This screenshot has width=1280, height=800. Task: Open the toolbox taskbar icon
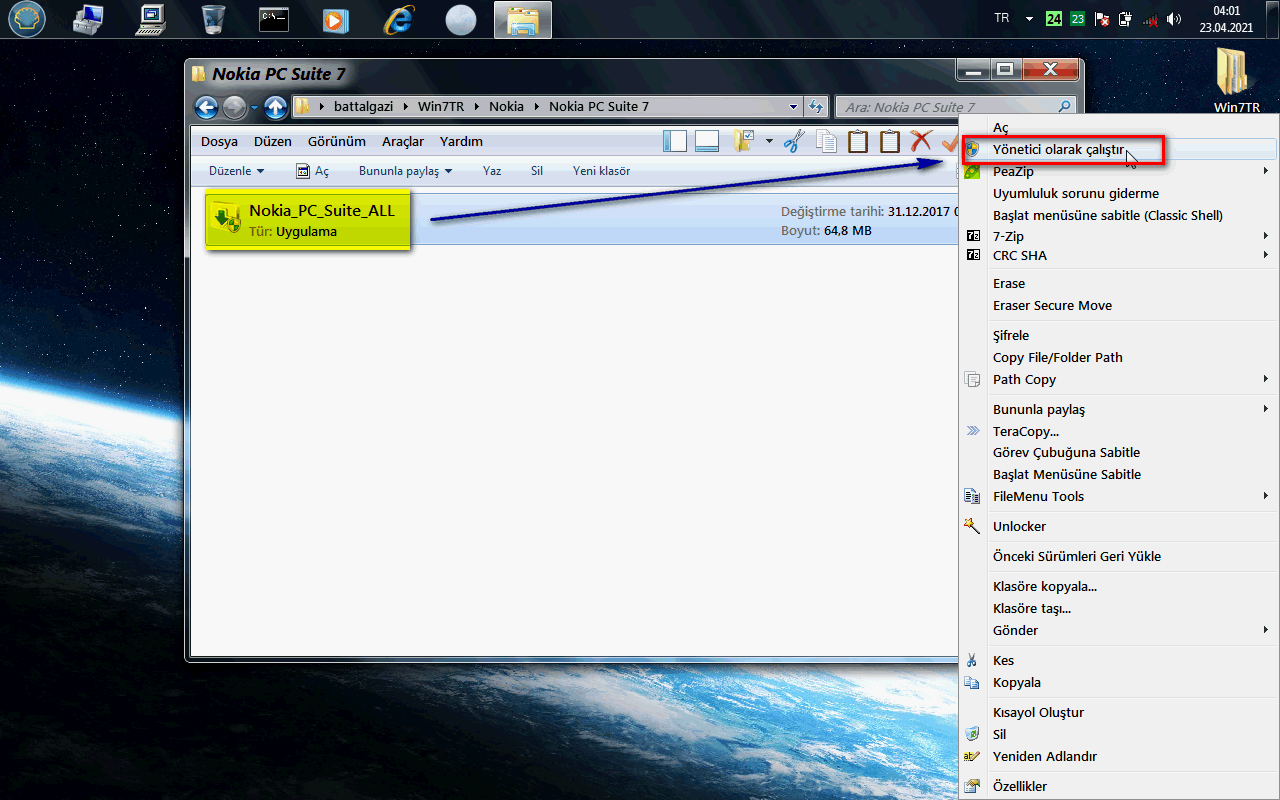(x=89, y=19)
